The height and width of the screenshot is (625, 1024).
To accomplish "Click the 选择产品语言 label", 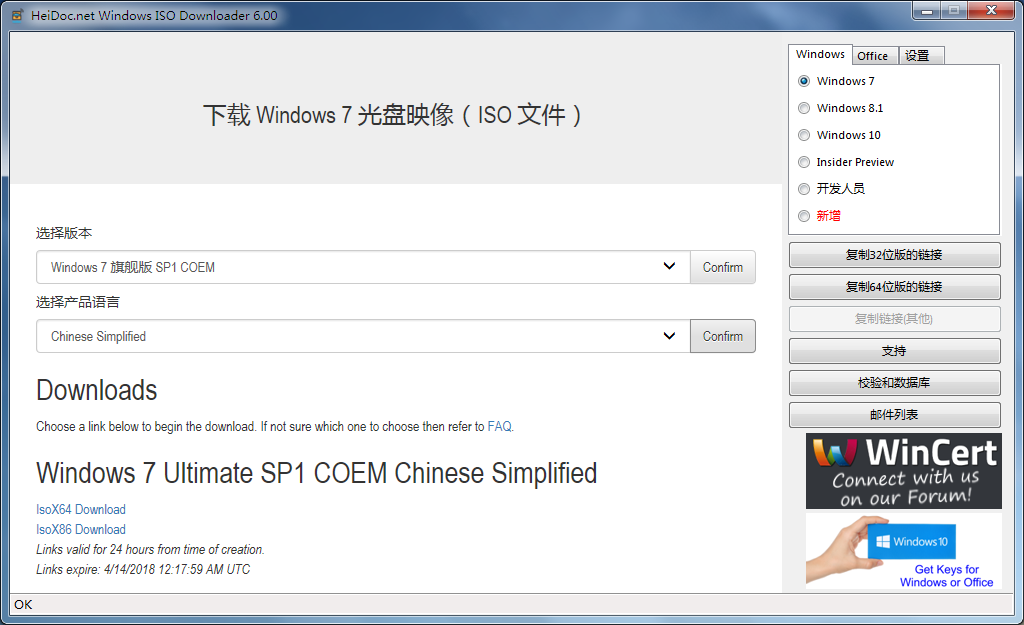I will point(78,302).
